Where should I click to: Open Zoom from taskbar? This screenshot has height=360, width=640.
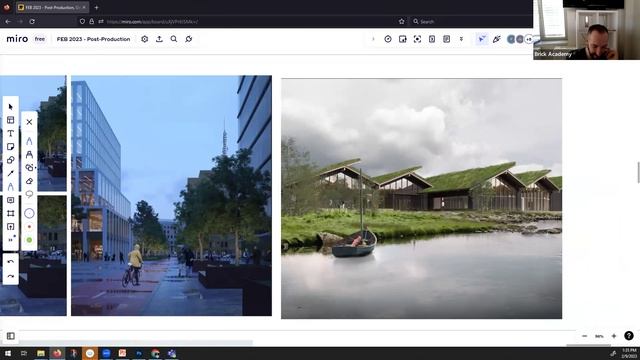point(106,353)
